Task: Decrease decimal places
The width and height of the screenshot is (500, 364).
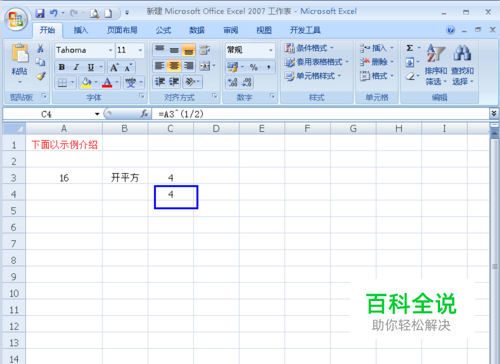Action: coord(247,82)
